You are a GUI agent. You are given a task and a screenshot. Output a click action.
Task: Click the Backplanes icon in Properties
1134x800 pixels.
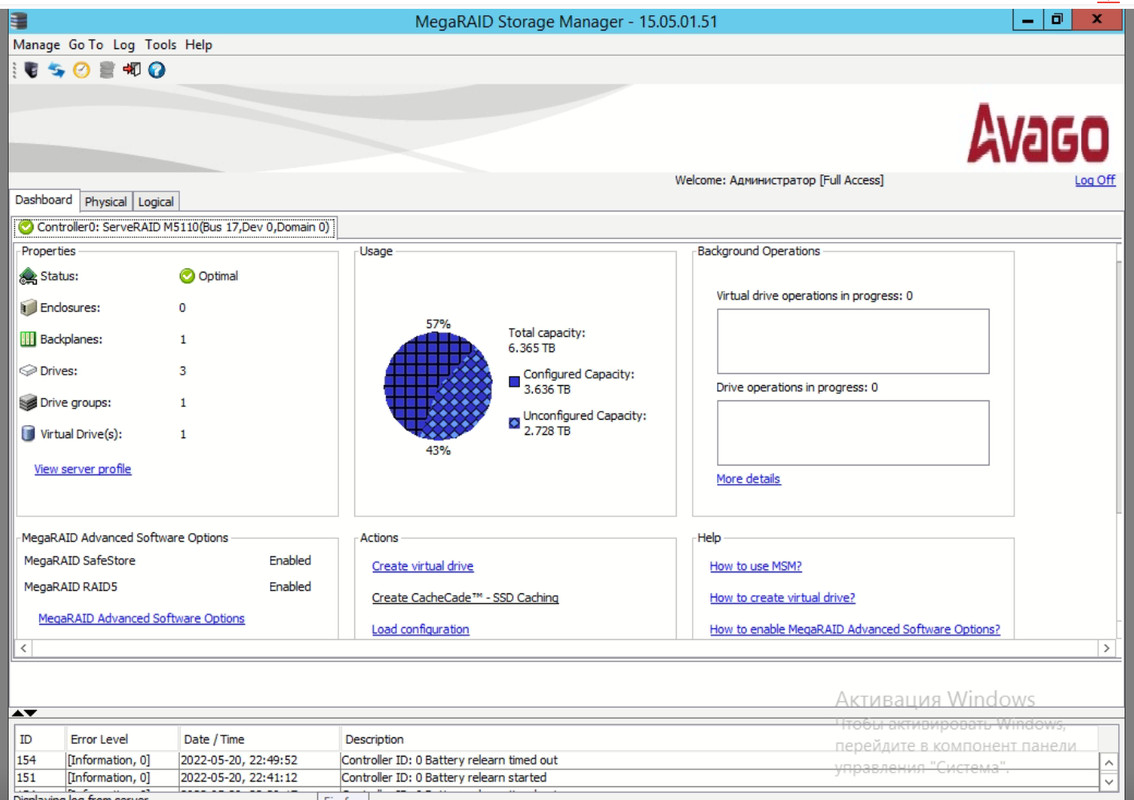click(28, 339)
